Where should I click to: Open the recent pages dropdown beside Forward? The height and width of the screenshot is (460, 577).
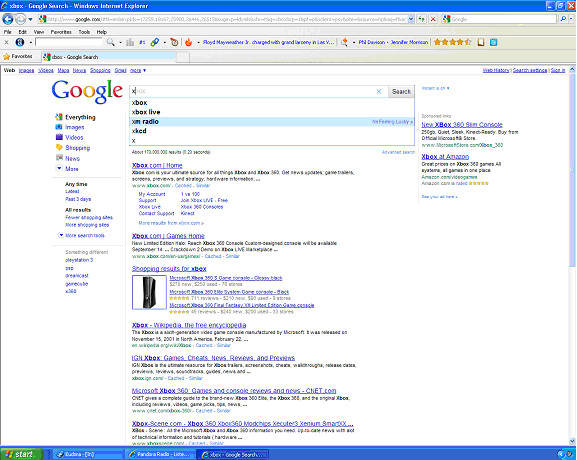(31, 19)
